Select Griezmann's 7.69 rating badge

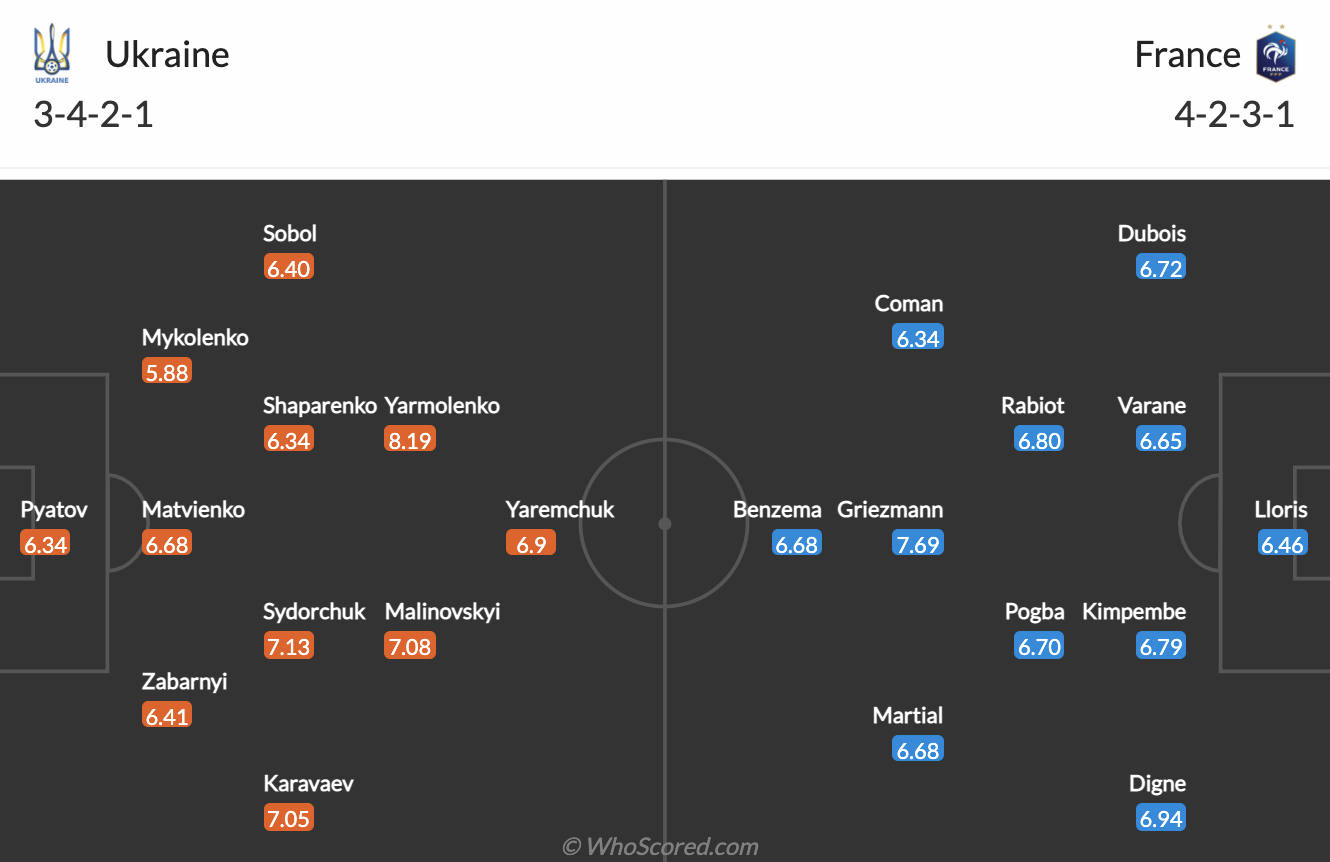918,544
